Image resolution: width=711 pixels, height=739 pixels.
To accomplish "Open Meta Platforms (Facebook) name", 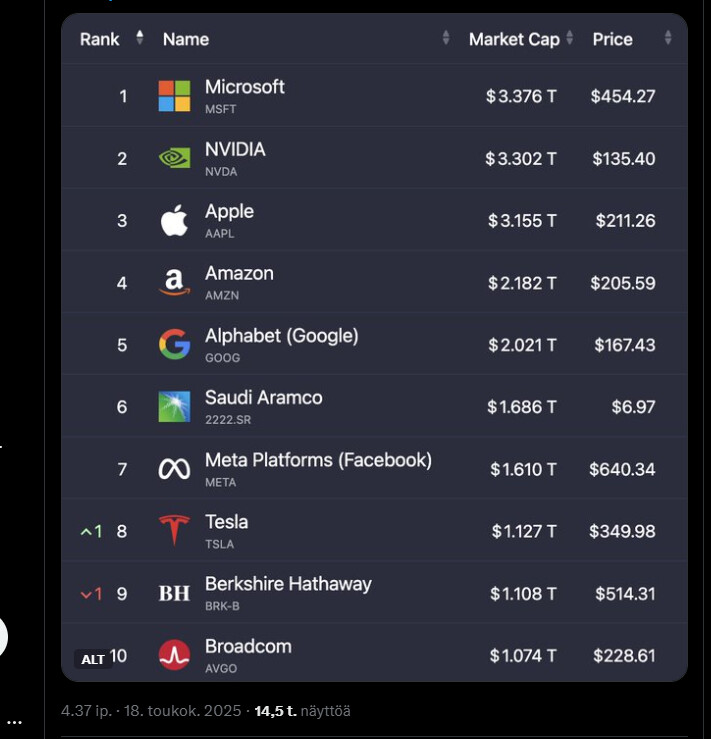I will pos(319,460).
